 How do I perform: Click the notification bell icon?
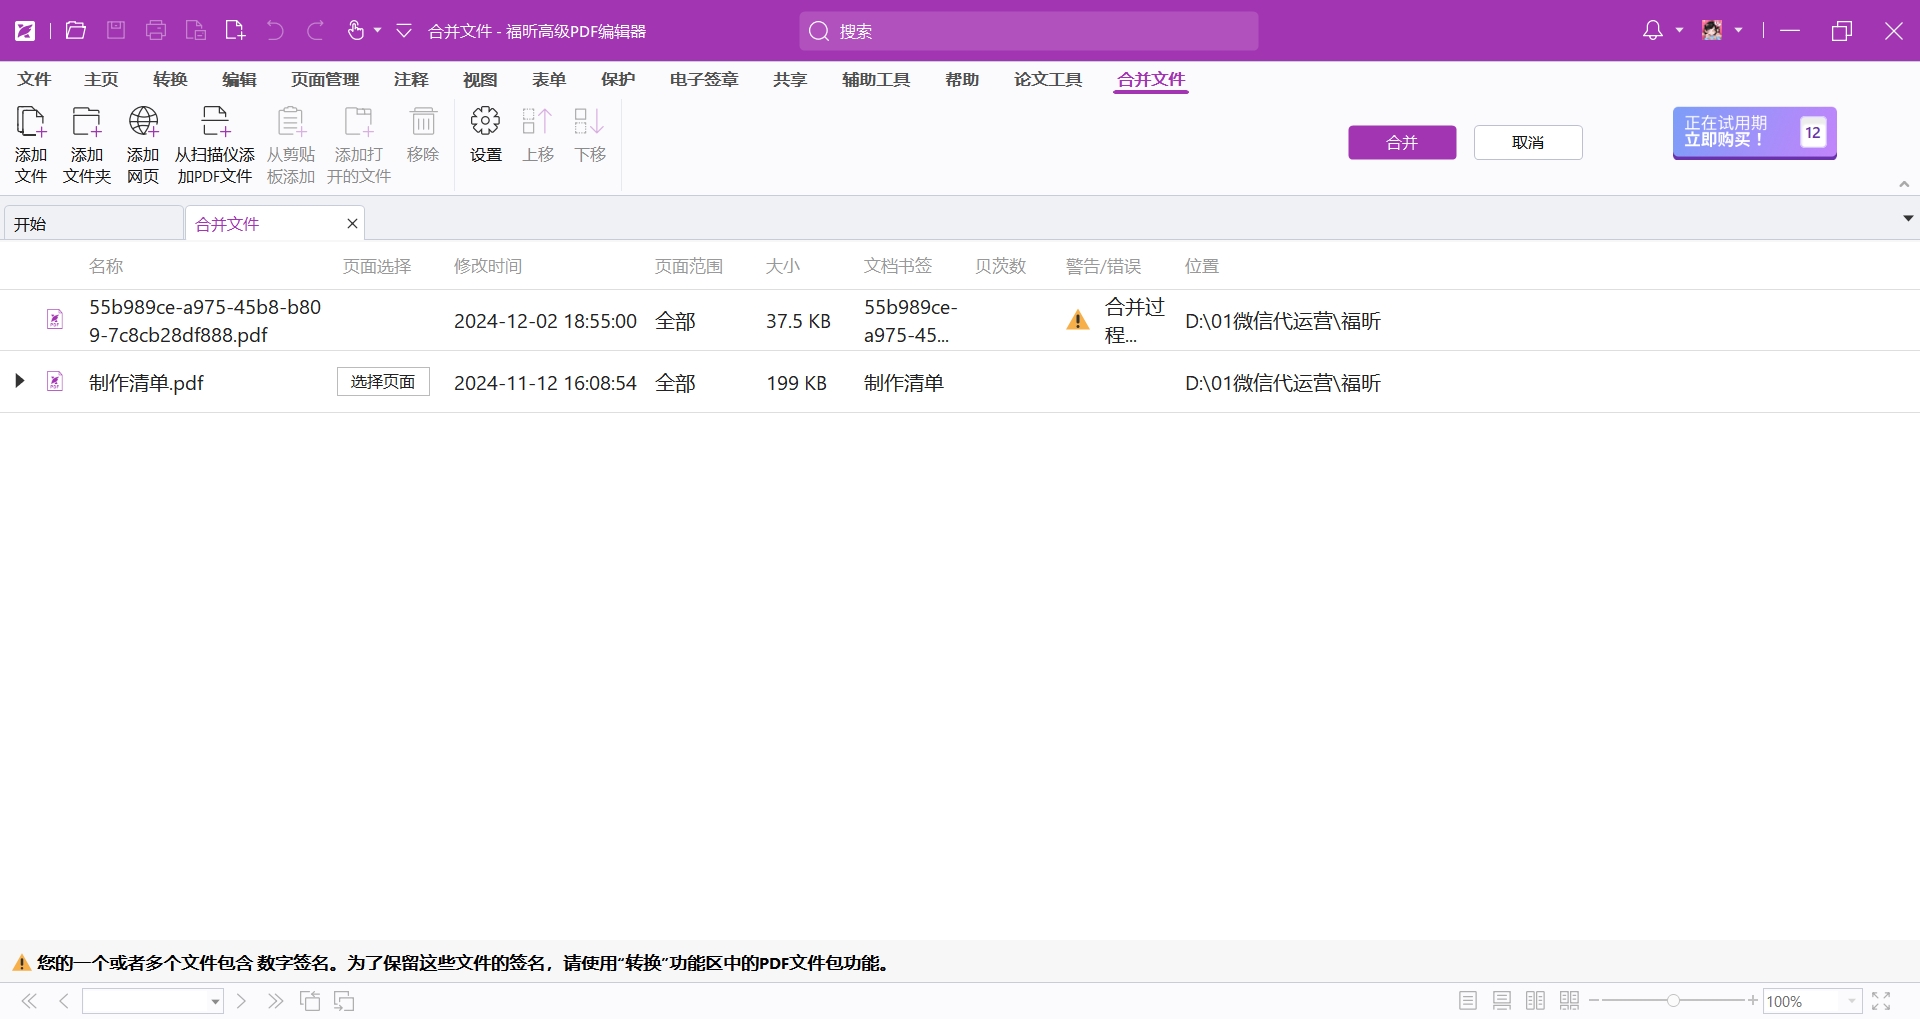point(1653,31)
